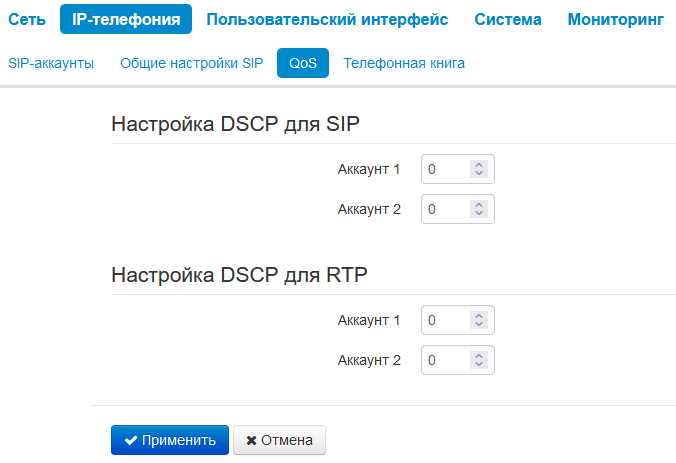Adjust SIP Аккаунт 1 spinner arrows
The image size is (676, 463).
[x=479, y=170]
